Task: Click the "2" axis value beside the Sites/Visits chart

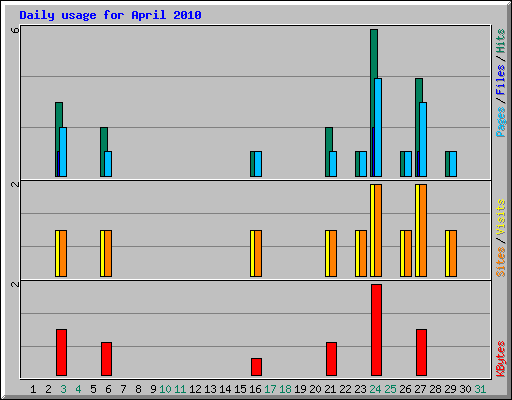Action: point(15,184)
